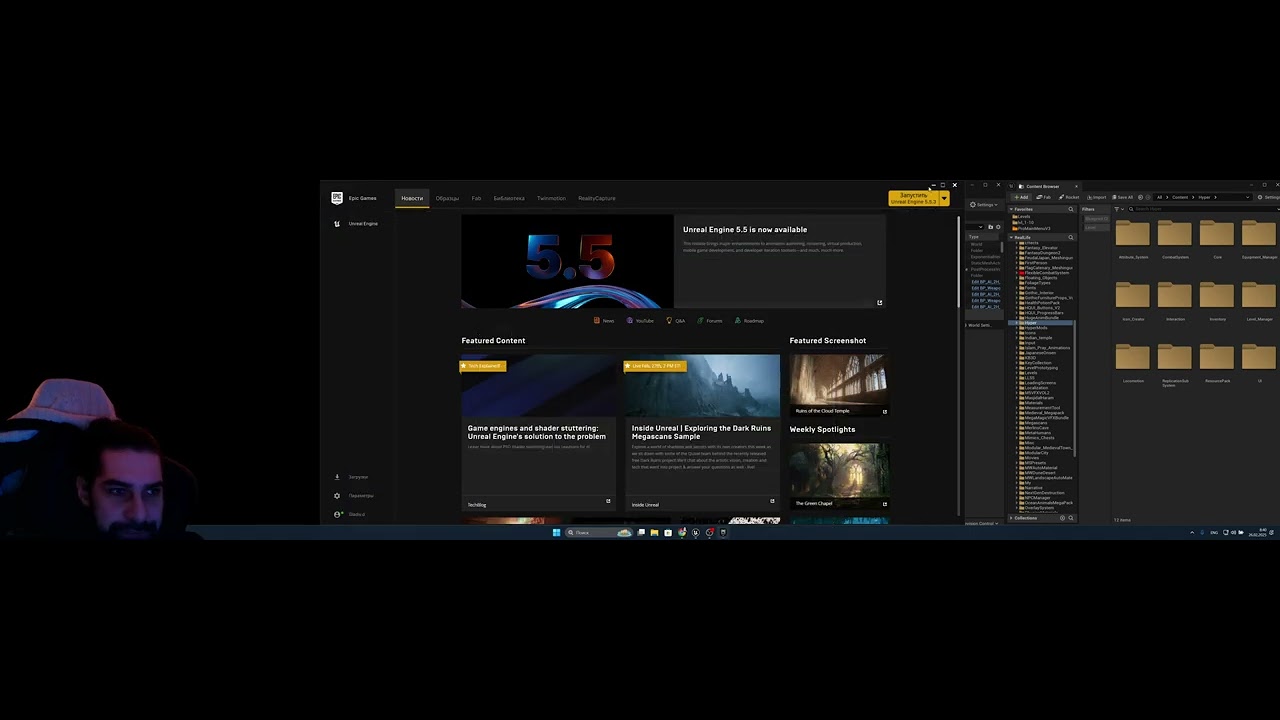This screenshot has height=720, width=1280.
Task: Open the Fab tab in launcher
Action: [x=476, y=198]
